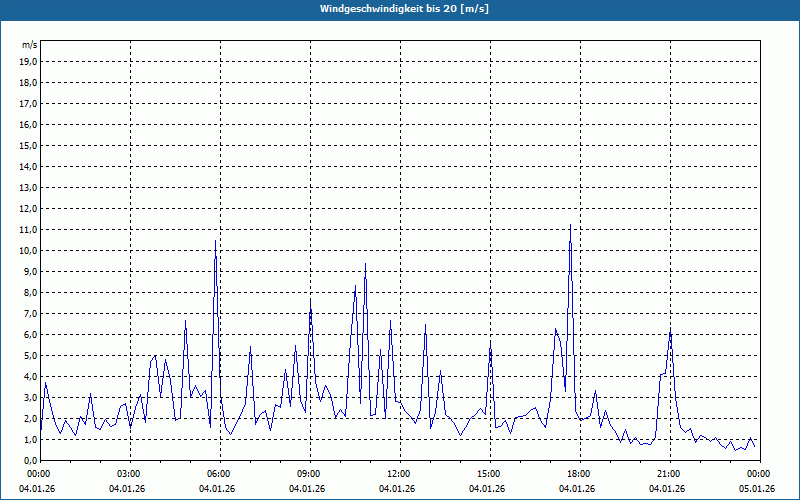The image size is (800, 500).
Task: Select the 04.01.26 date under 12:00
Action: pyautogui.click(x=398, y=488)
